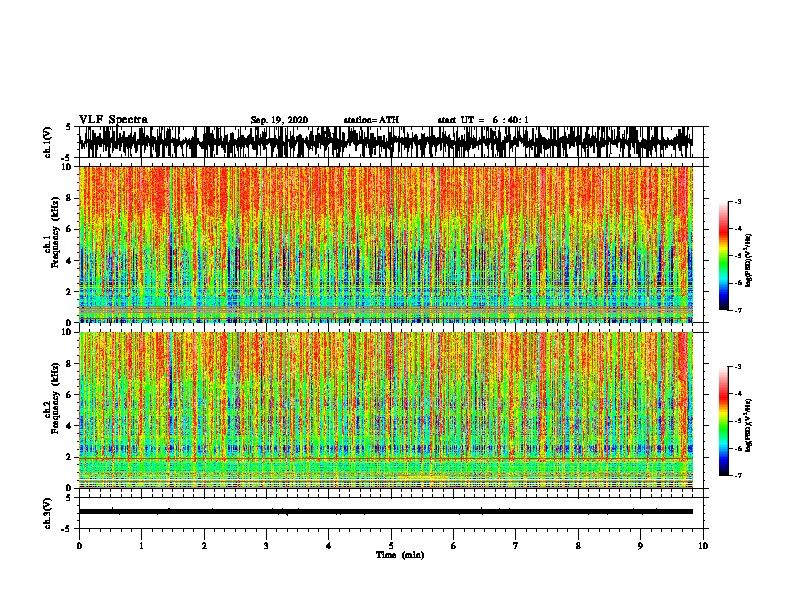The width and height of the screenshot is (792, 612).
Task: Click the time axis tick label "1"
Action: pyautogui.click(x=141, y=546)
